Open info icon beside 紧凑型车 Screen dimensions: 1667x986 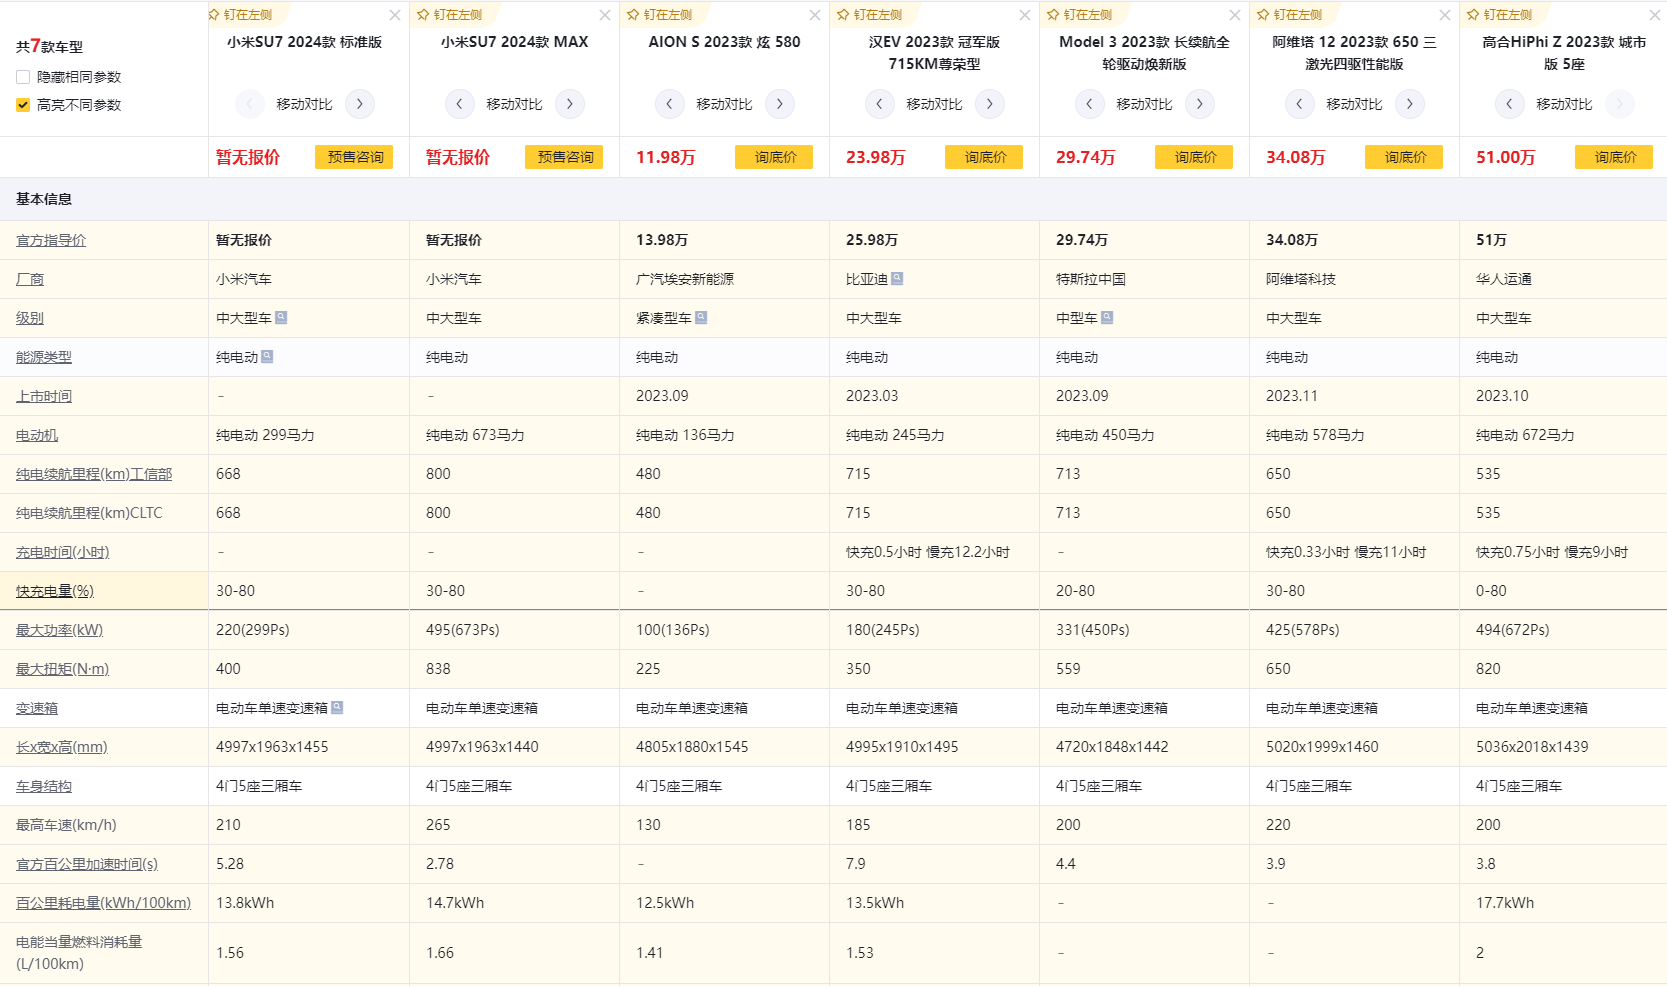701,317
